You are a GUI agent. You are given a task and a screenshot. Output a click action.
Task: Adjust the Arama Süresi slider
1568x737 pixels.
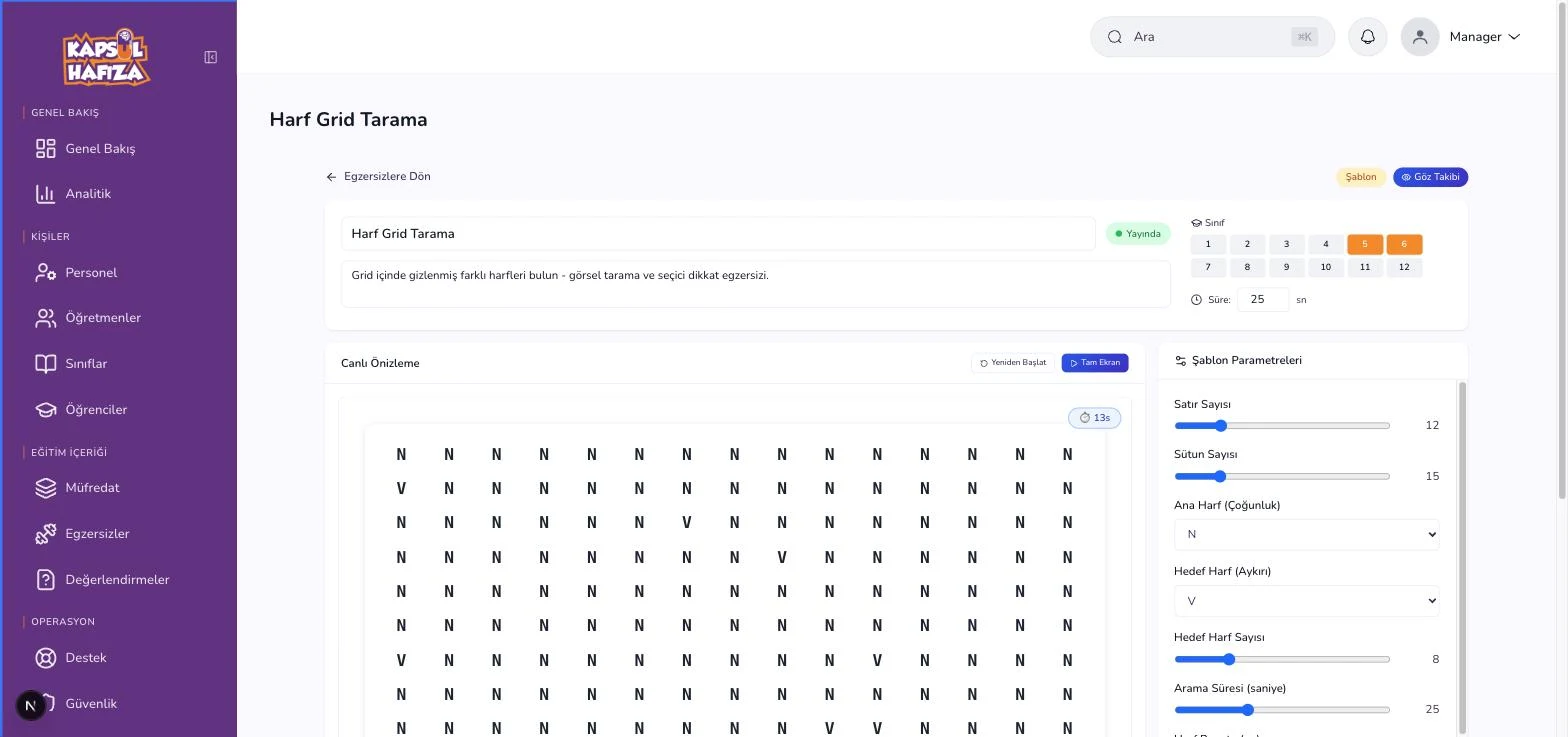click(x=1282, y=710)
